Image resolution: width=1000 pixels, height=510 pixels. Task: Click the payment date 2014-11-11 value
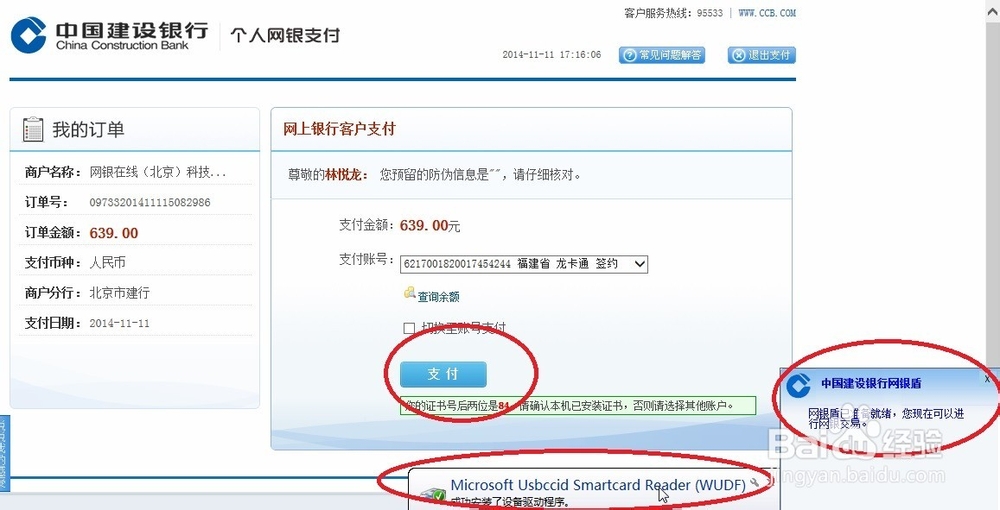pos(119,323)
